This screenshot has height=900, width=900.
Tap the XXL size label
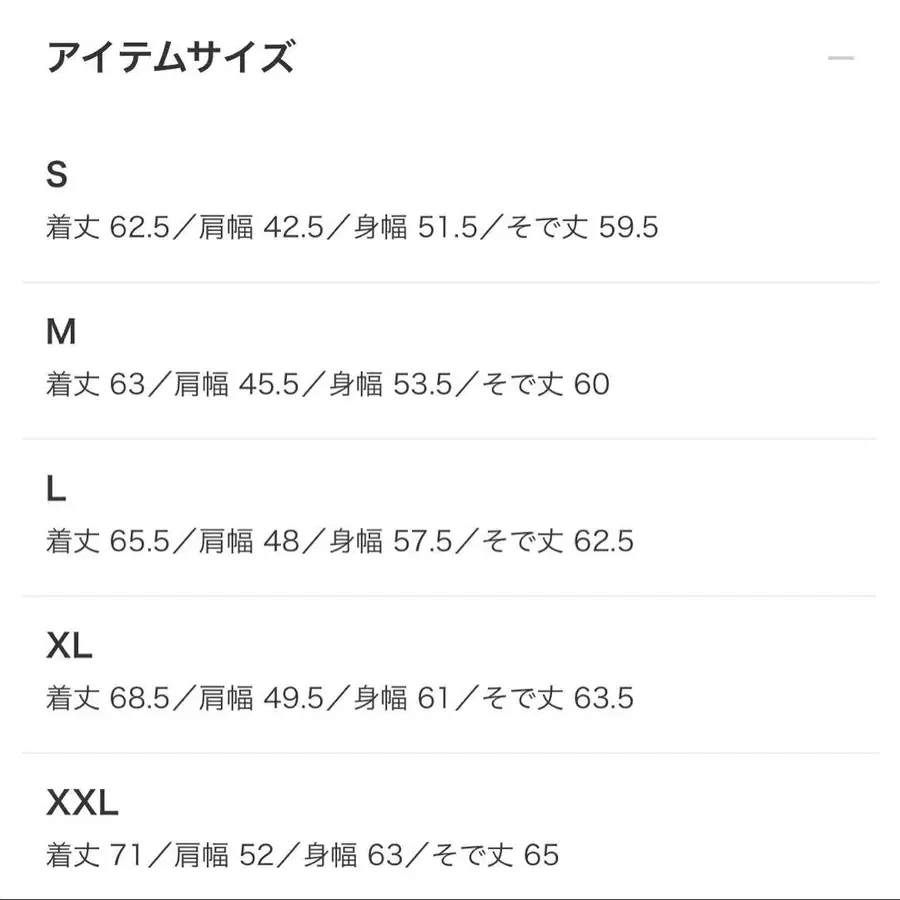(x=82, y=802)
